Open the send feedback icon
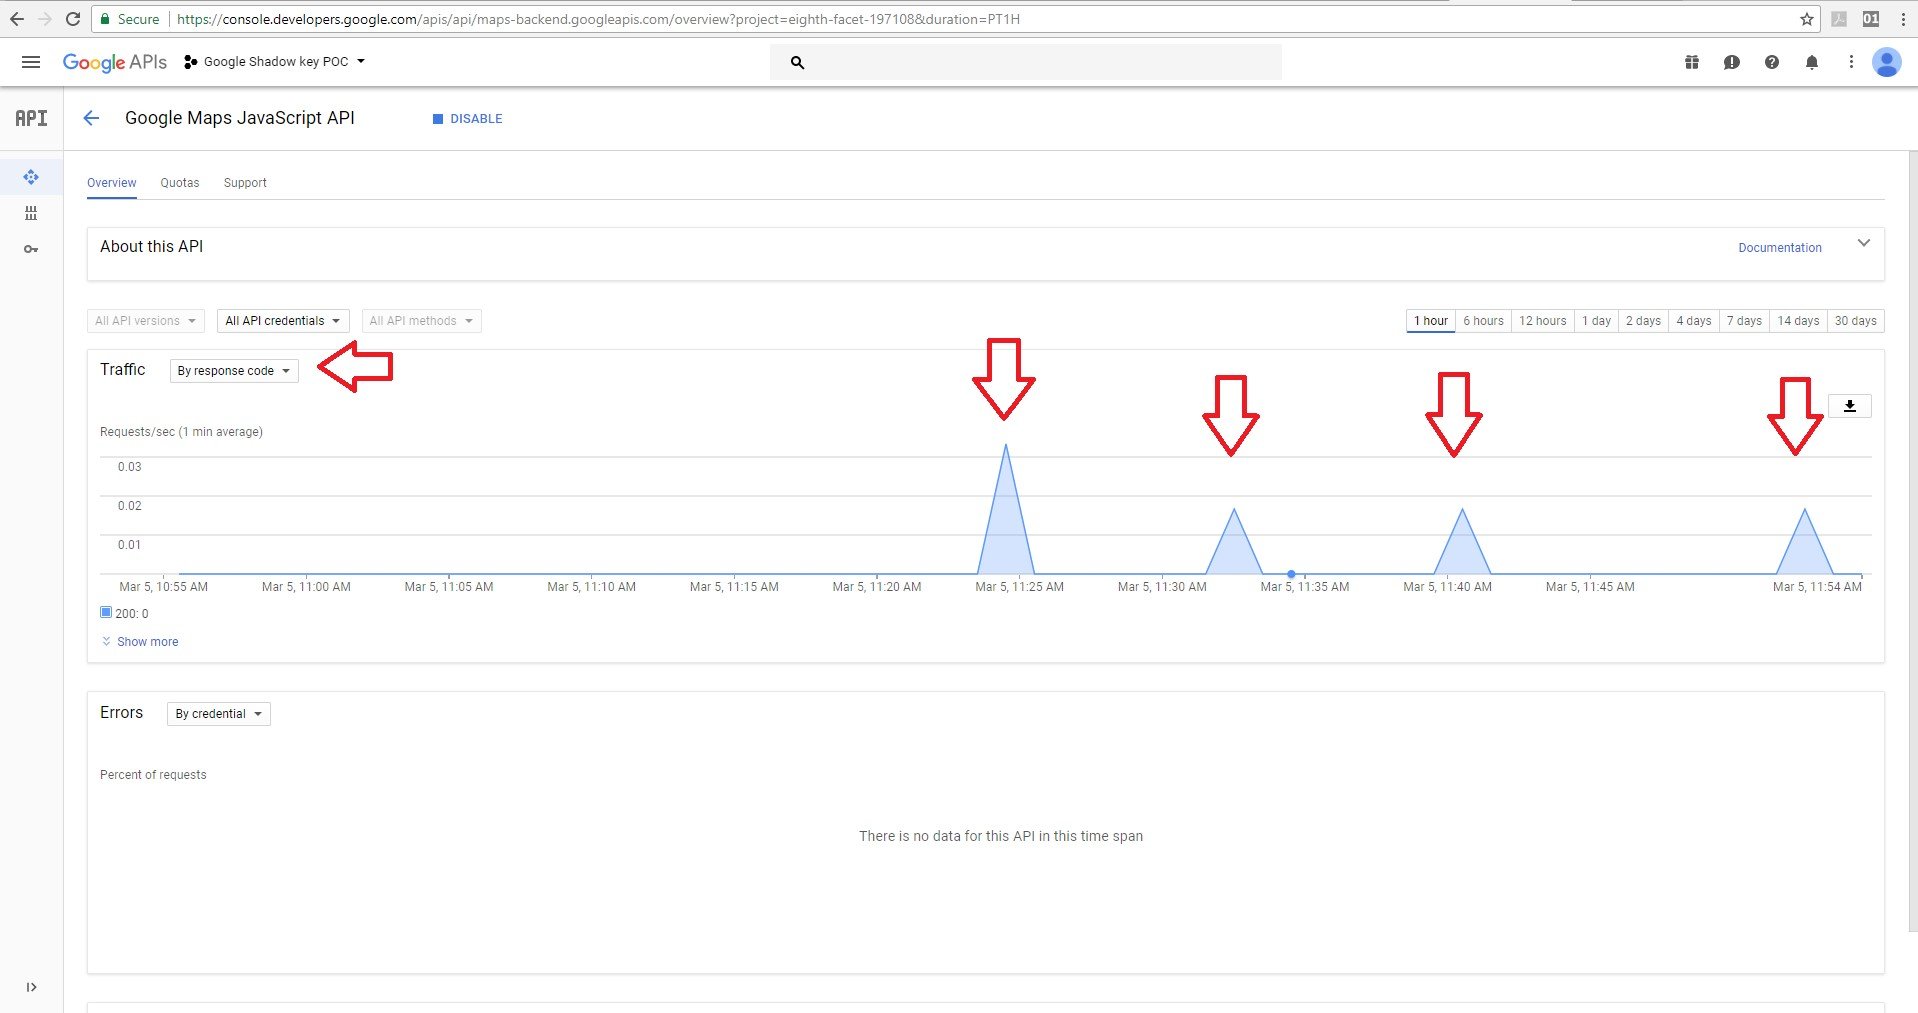Image resolution: width=1918 pixels, height=1013 pixels. [x=1732, y=62]
